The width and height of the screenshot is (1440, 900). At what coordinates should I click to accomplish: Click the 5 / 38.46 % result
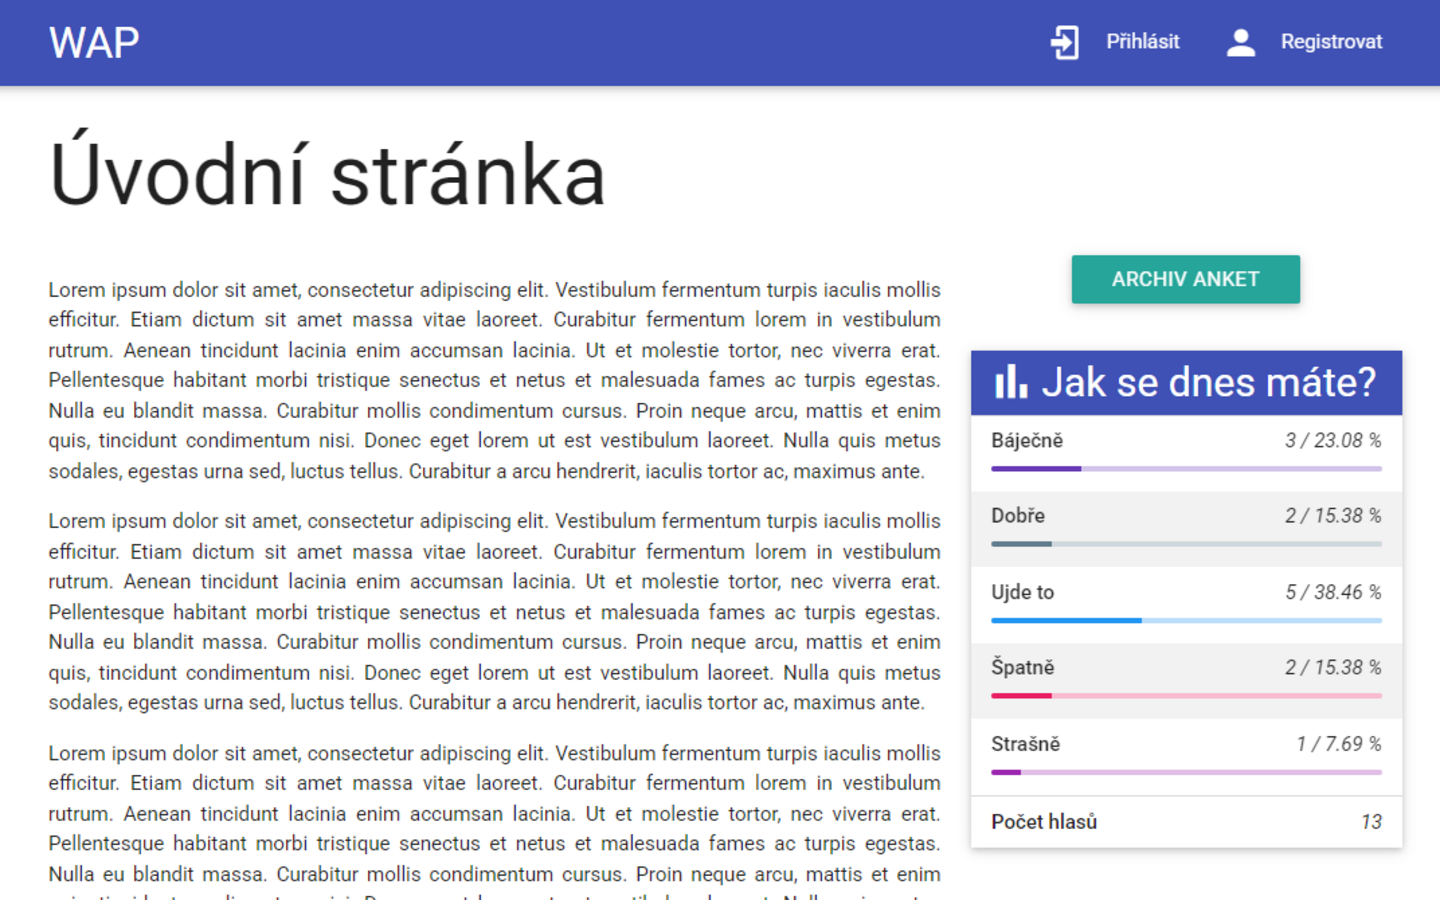(1333, 592)
